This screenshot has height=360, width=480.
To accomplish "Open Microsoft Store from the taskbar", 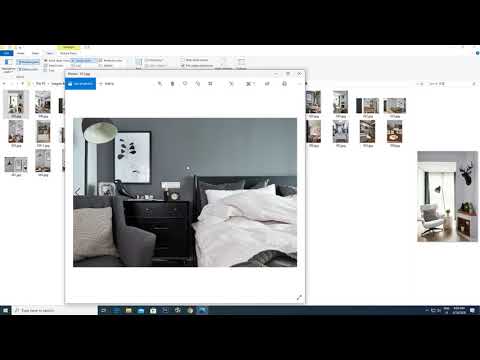I will [x=153, y=310].
